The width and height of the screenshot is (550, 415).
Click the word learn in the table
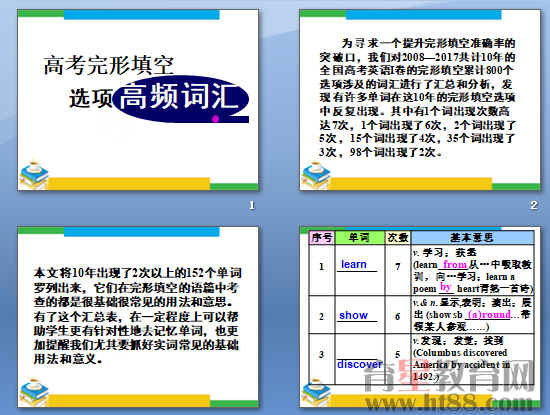coord(354,264)
